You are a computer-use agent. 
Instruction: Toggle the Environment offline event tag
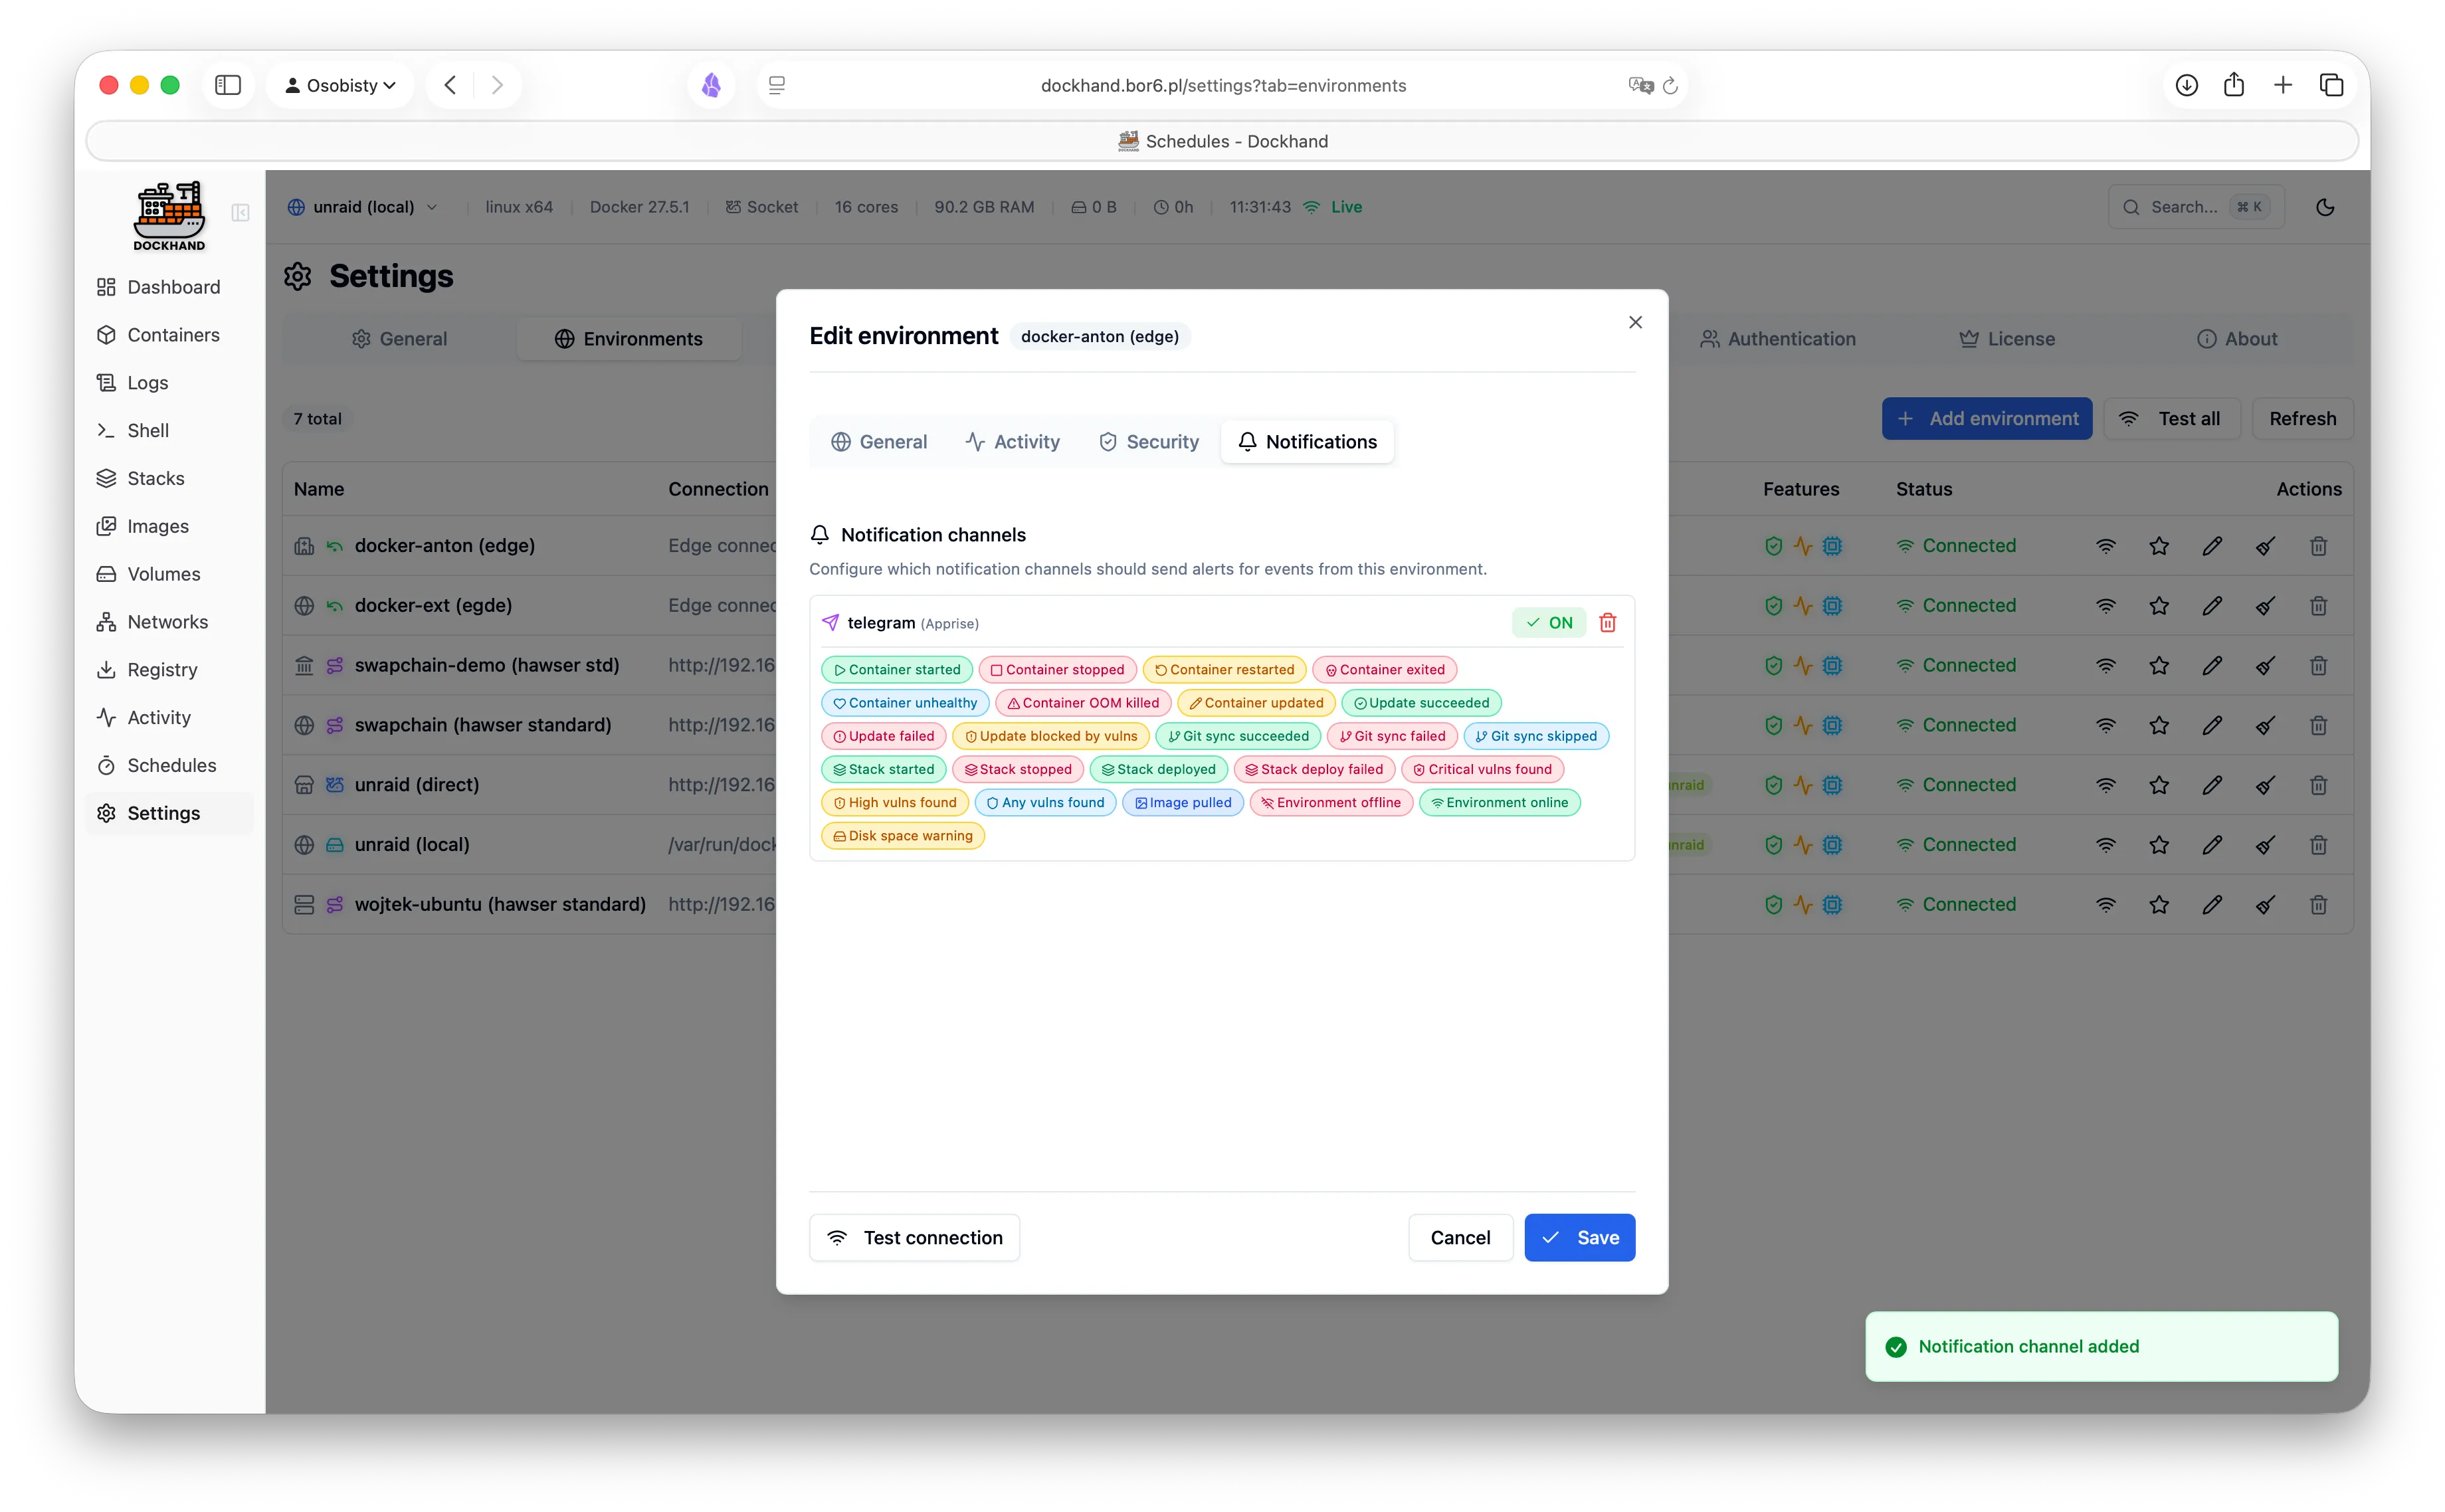[1331, 803]
